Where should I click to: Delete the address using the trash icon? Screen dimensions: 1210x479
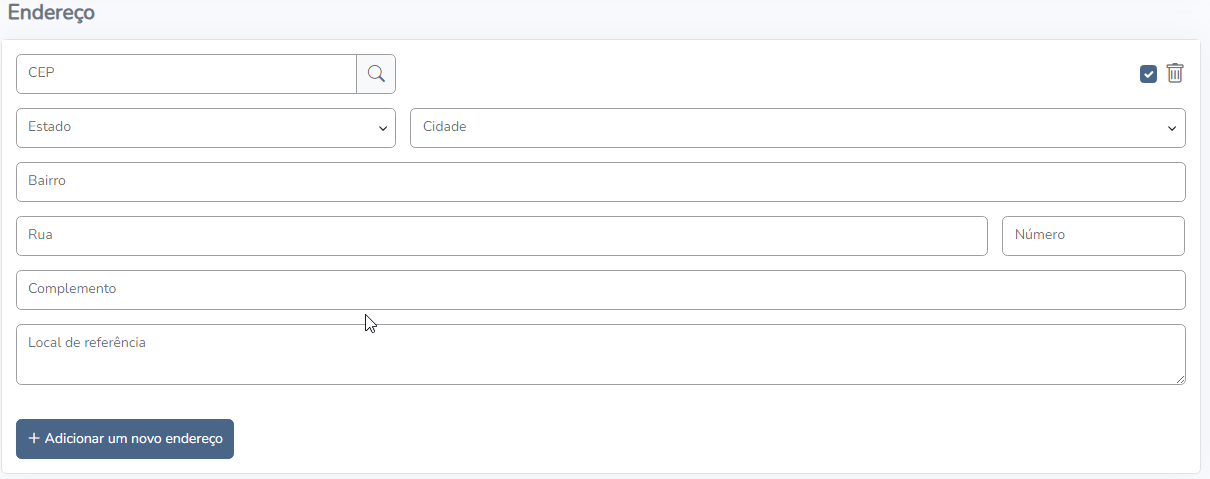(1175, 73)
